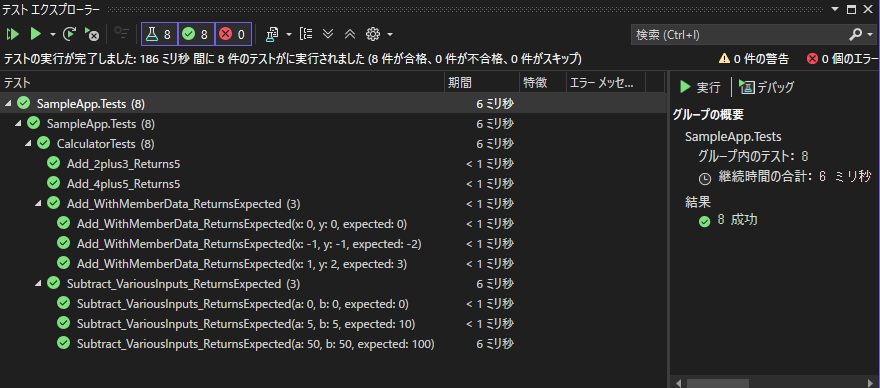
Task: Click the 実行 button in summary pane
Action: 700,87
